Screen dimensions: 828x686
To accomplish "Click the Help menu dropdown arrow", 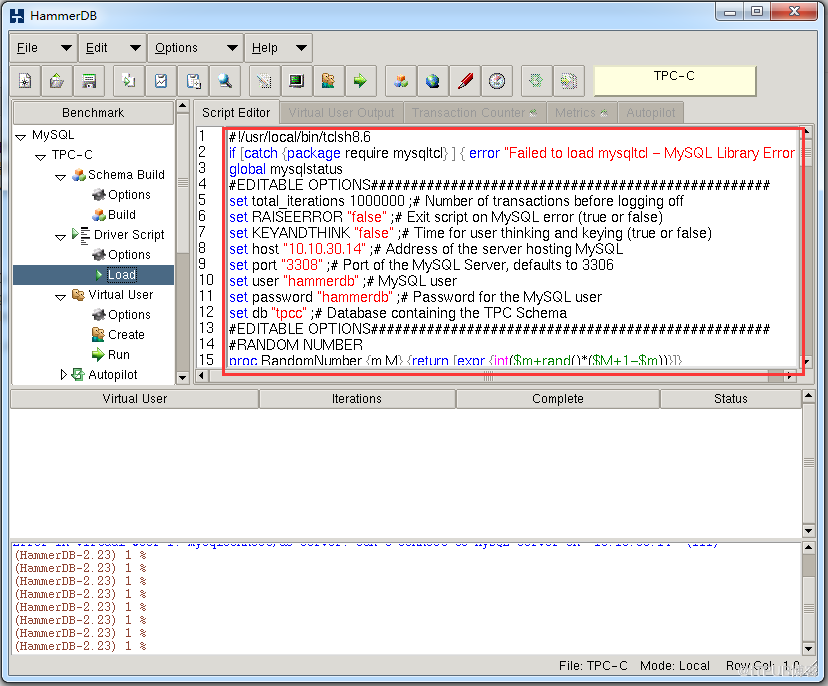I will [x=301, y=48].
